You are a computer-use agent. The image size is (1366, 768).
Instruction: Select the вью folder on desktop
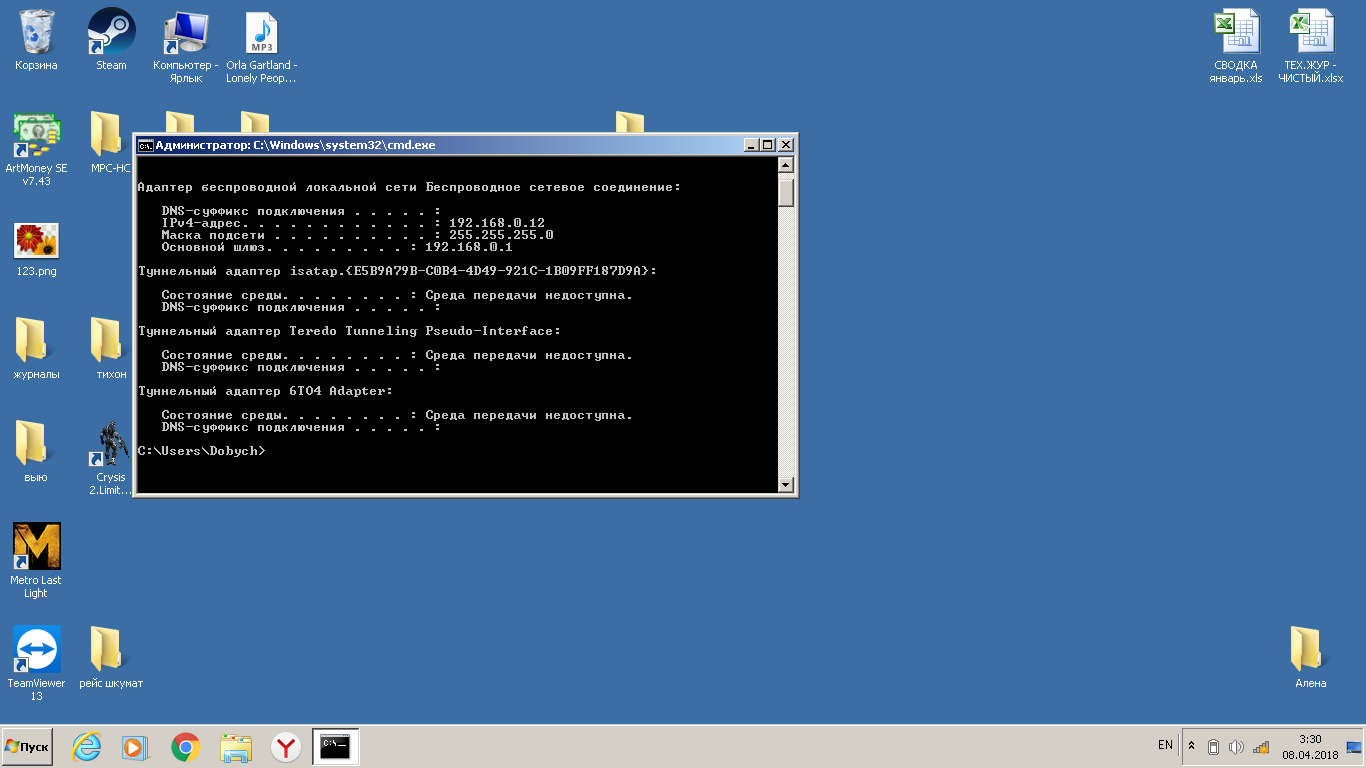coord(36,451)
